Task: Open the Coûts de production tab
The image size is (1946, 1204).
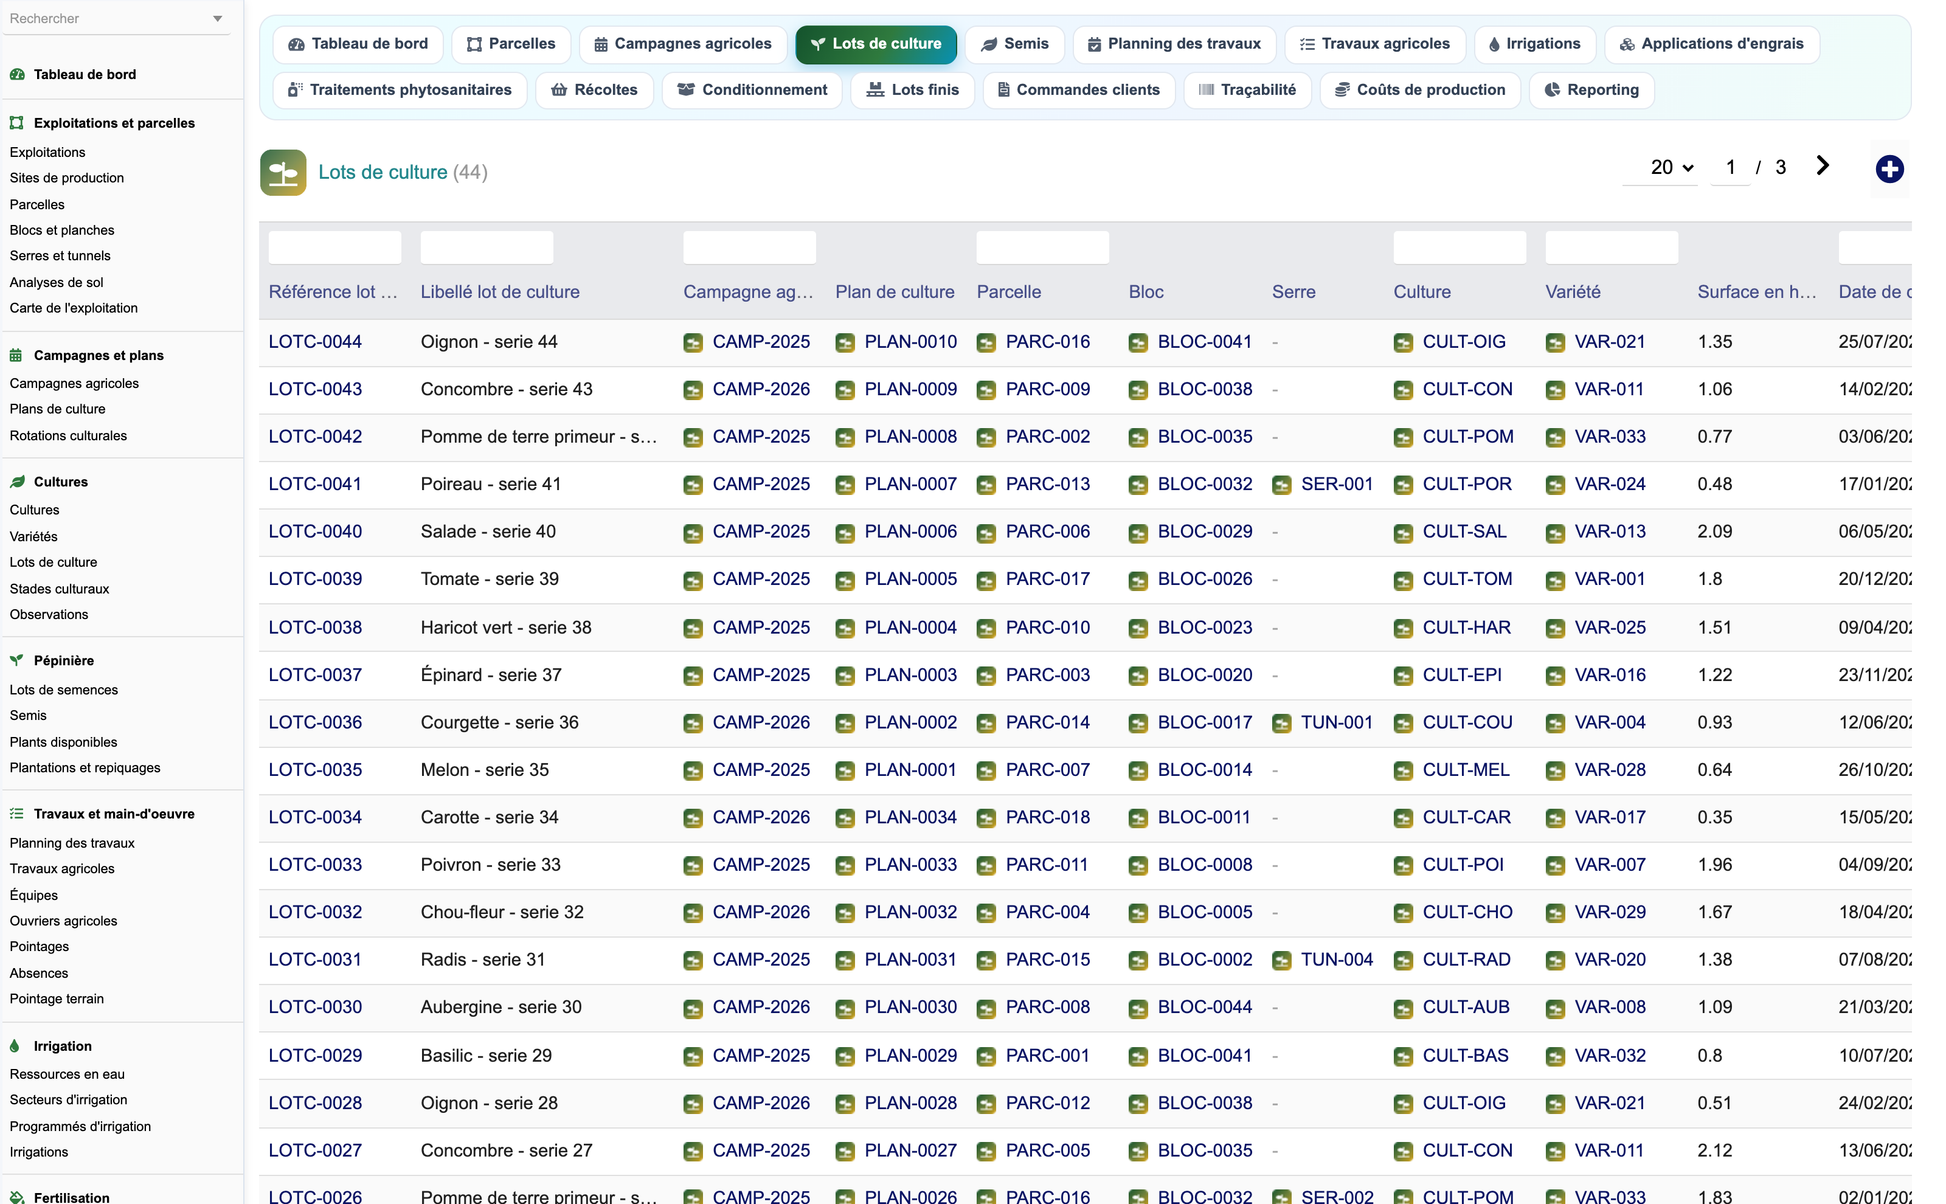Action: [1420, 90]
